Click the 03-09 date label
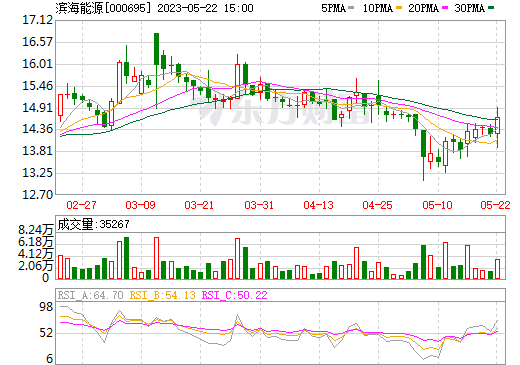Screen dimensions: 520x365 click(140, 205)
